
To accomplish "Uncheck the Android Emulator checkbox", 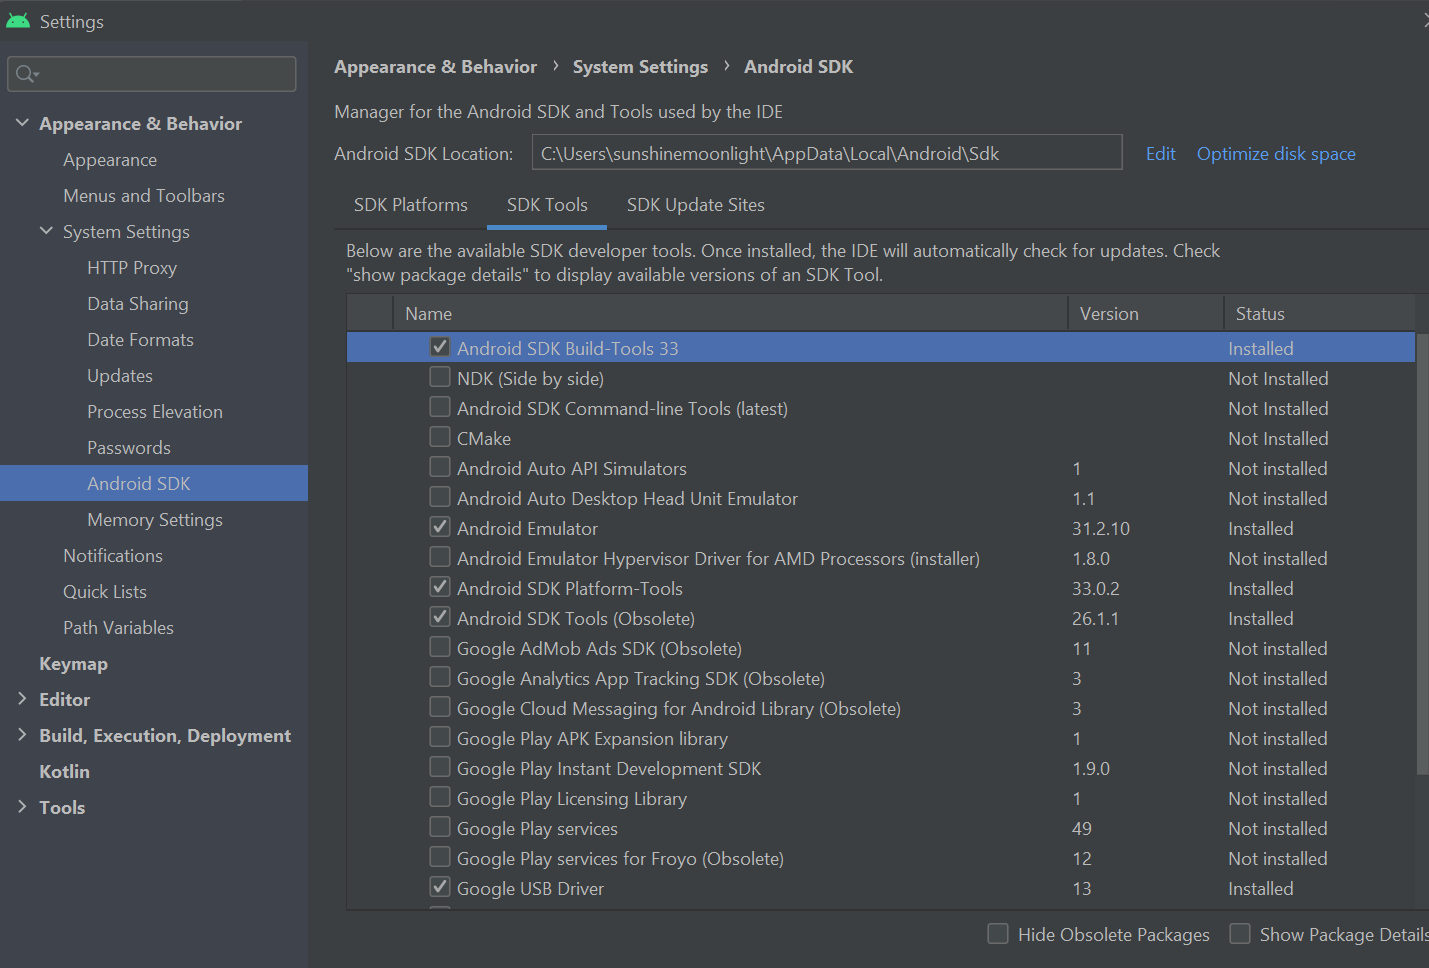I will click(x=440, y=527).
